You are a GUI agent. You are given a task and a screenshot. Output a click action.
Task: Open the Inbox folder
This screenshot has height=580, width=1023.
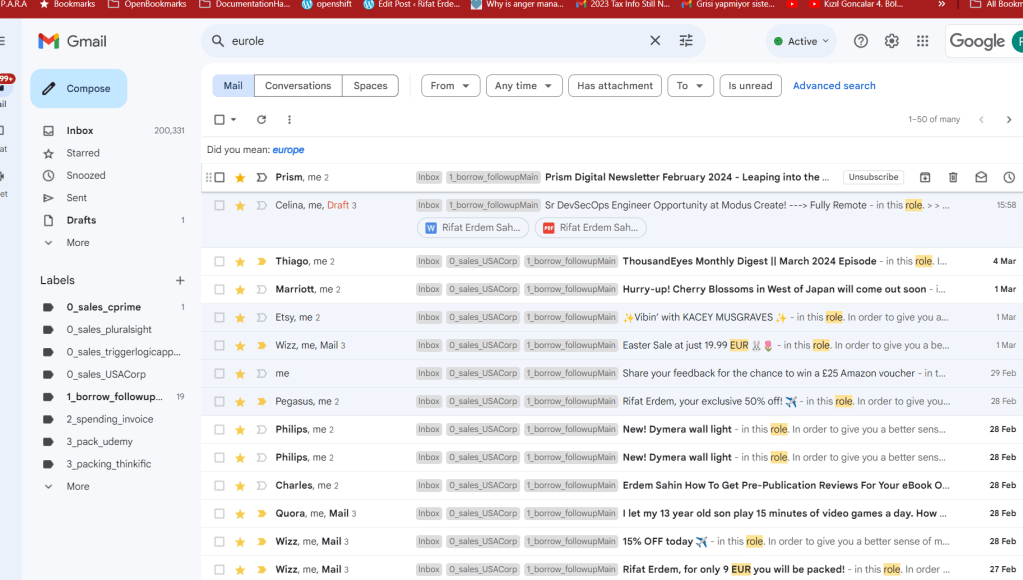(x=80, y=130)
